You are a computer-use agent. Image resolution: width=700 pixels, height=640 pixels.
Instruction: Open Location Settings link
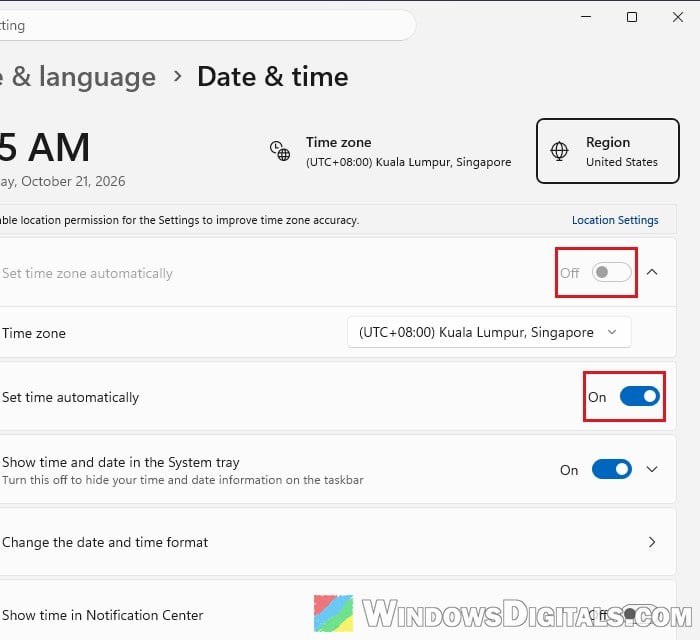(x=615, y=220)
